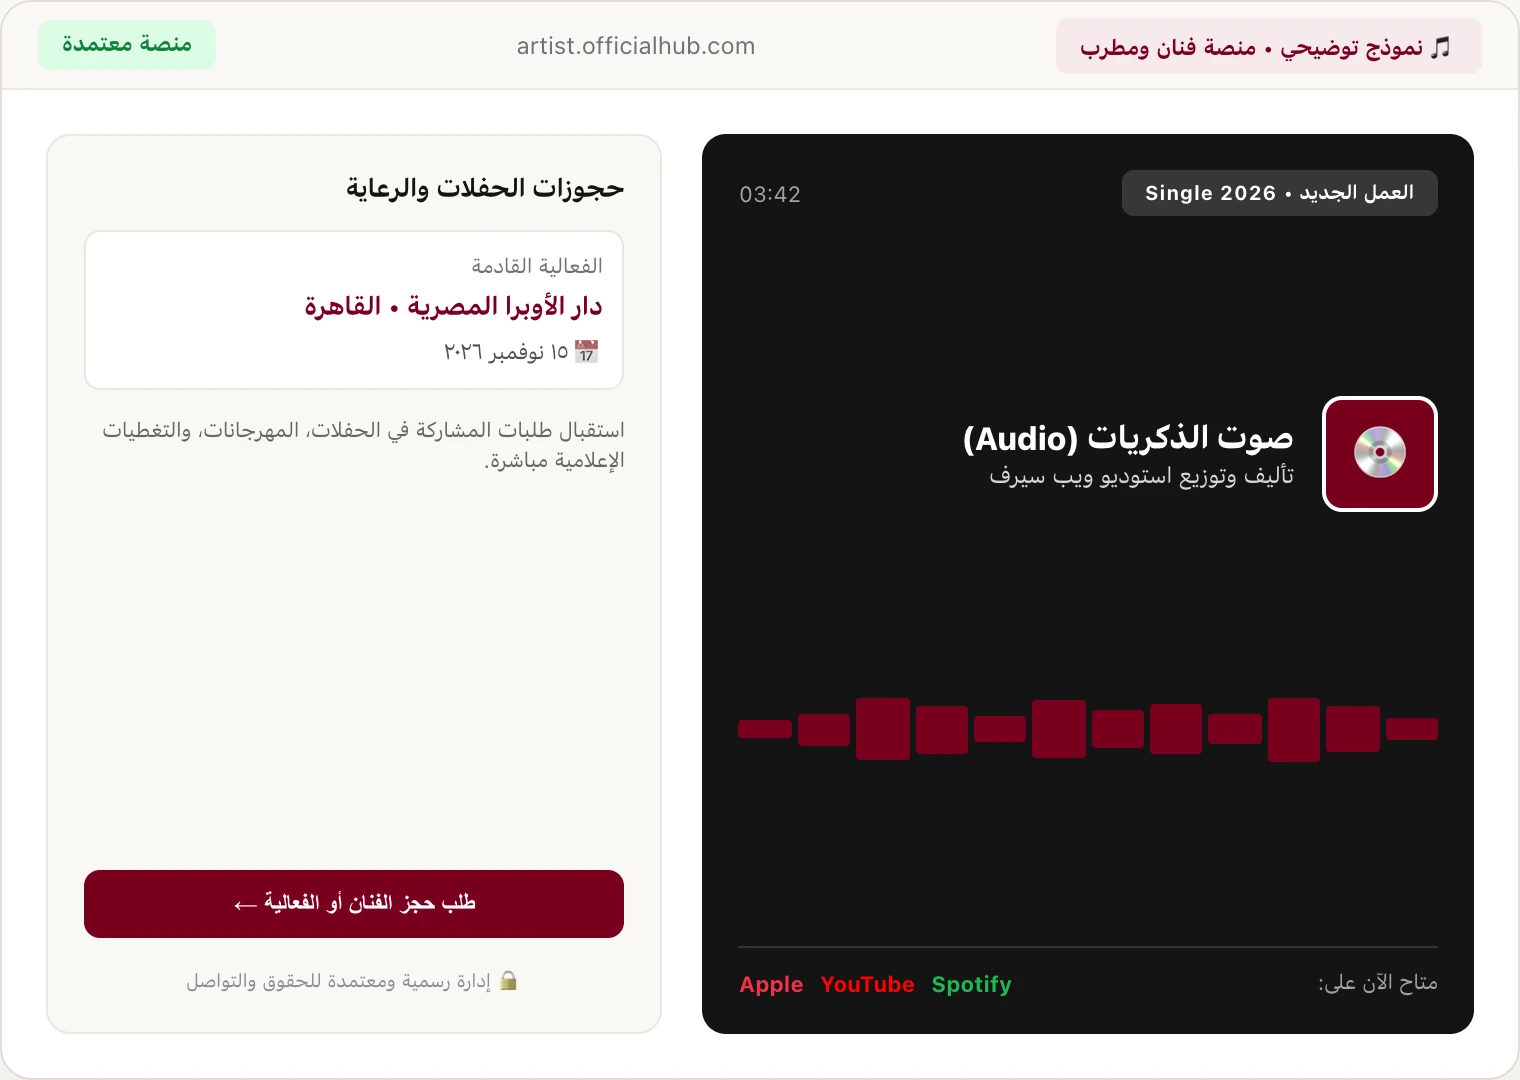Click the تأليف وتوزيع استوديو ويب سيرف subtitle

(1141, 476)
